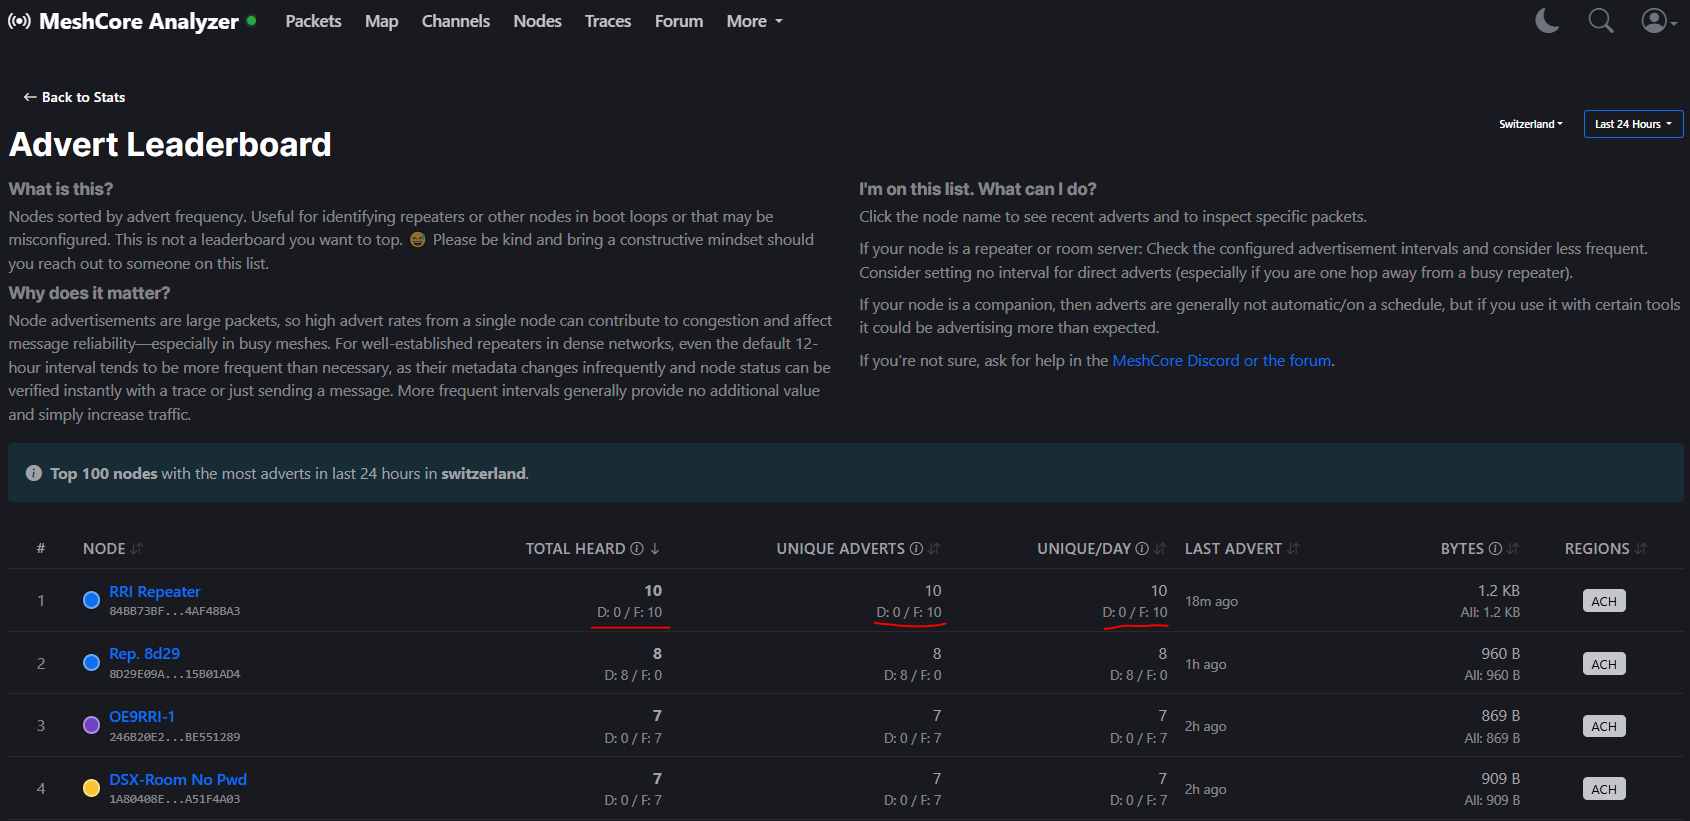Screen dimensions: 1690x821
Task: Click the Total Heard info icon
Action: point(636,549)
